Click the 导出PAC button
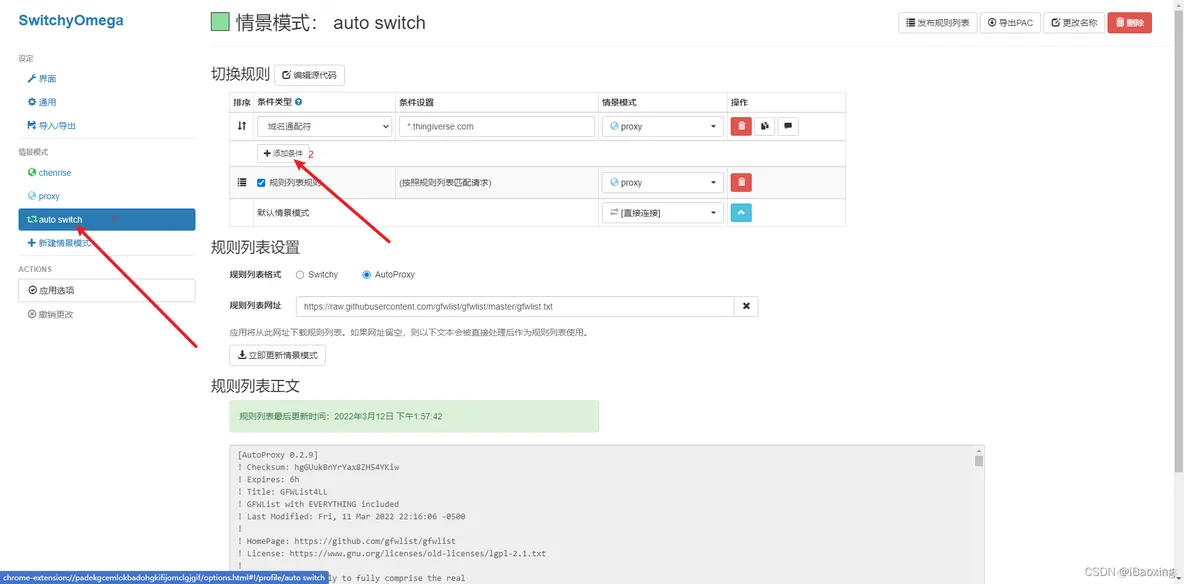This screenshot has width=1184, height=584. pos(1010,23)
